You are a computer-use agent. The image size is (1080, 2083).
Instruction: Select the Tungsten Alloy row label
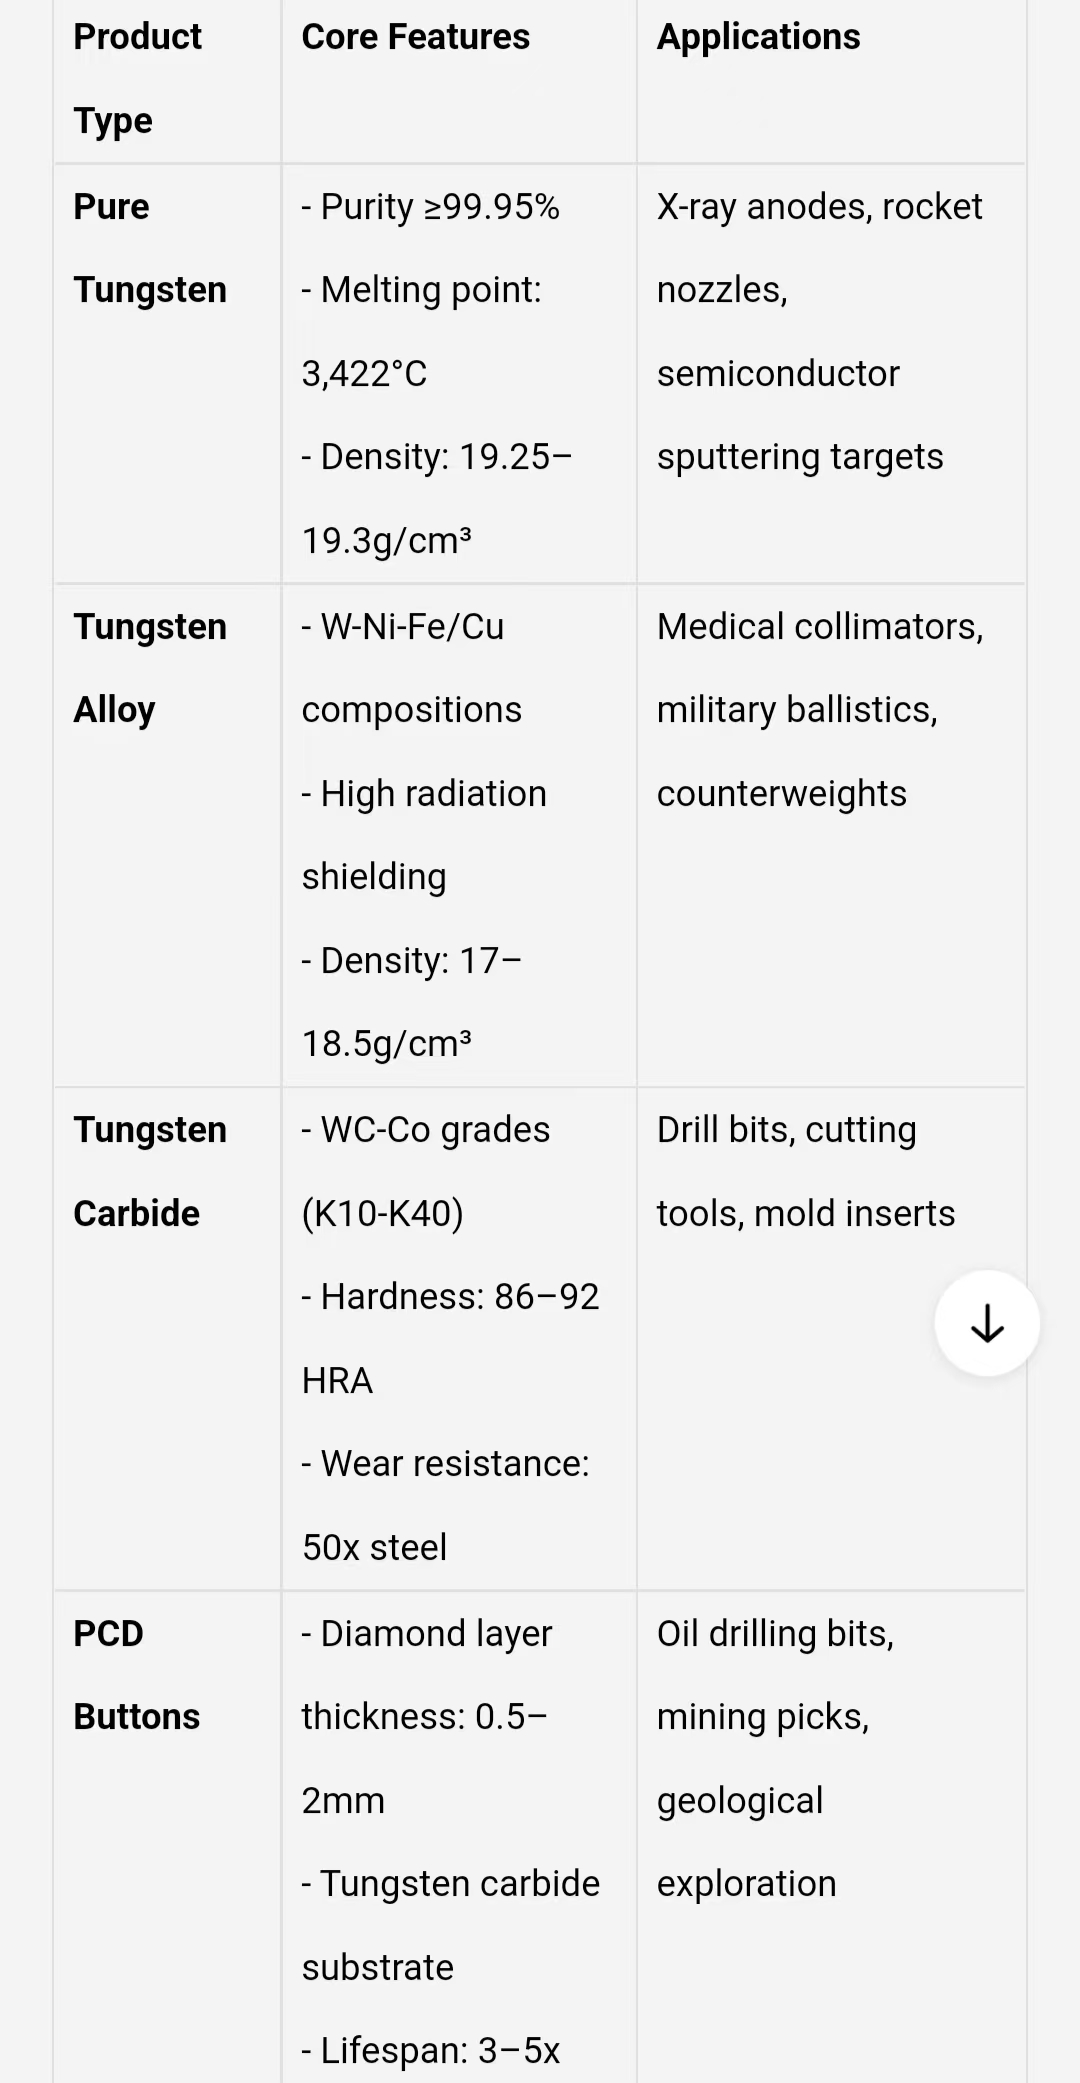pos(149,668)
